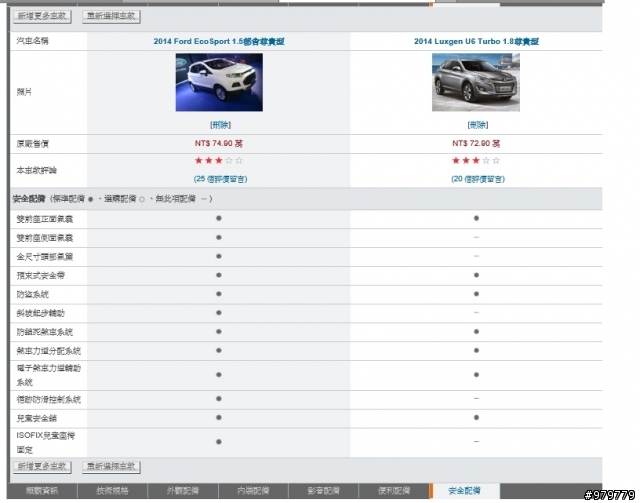Click the top 重新選擇車款 button

pyautogui.click(x=111, y=16)
